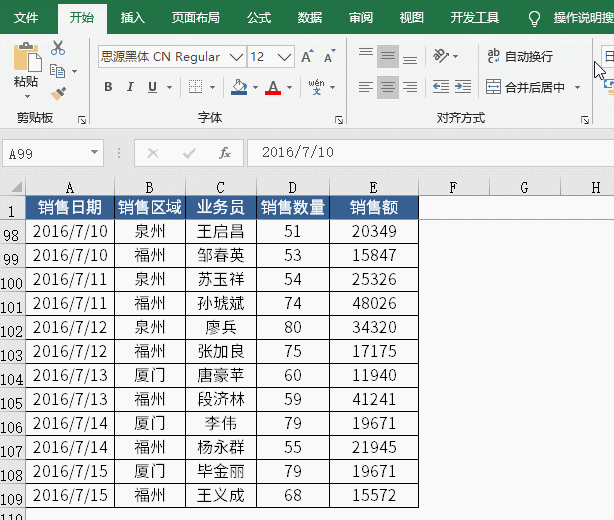Click cell with value 41241
Screen dimensions: 614x520
click(x=374, y=399)
